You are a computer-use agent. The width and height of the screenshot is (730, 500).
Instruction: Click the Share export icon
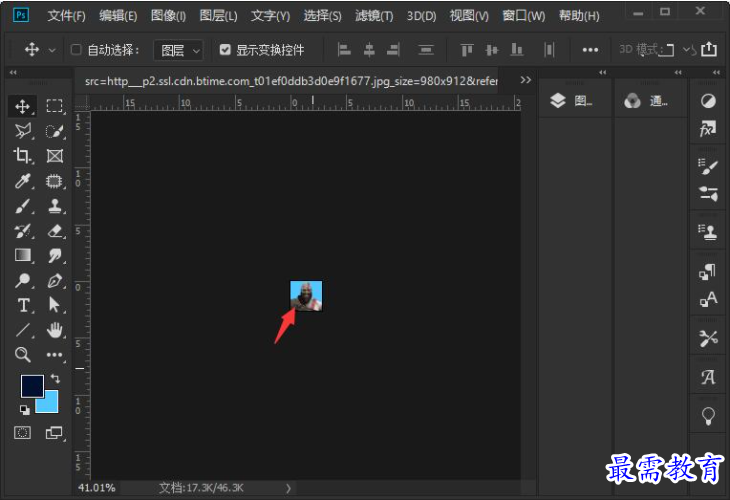[709, 49]
